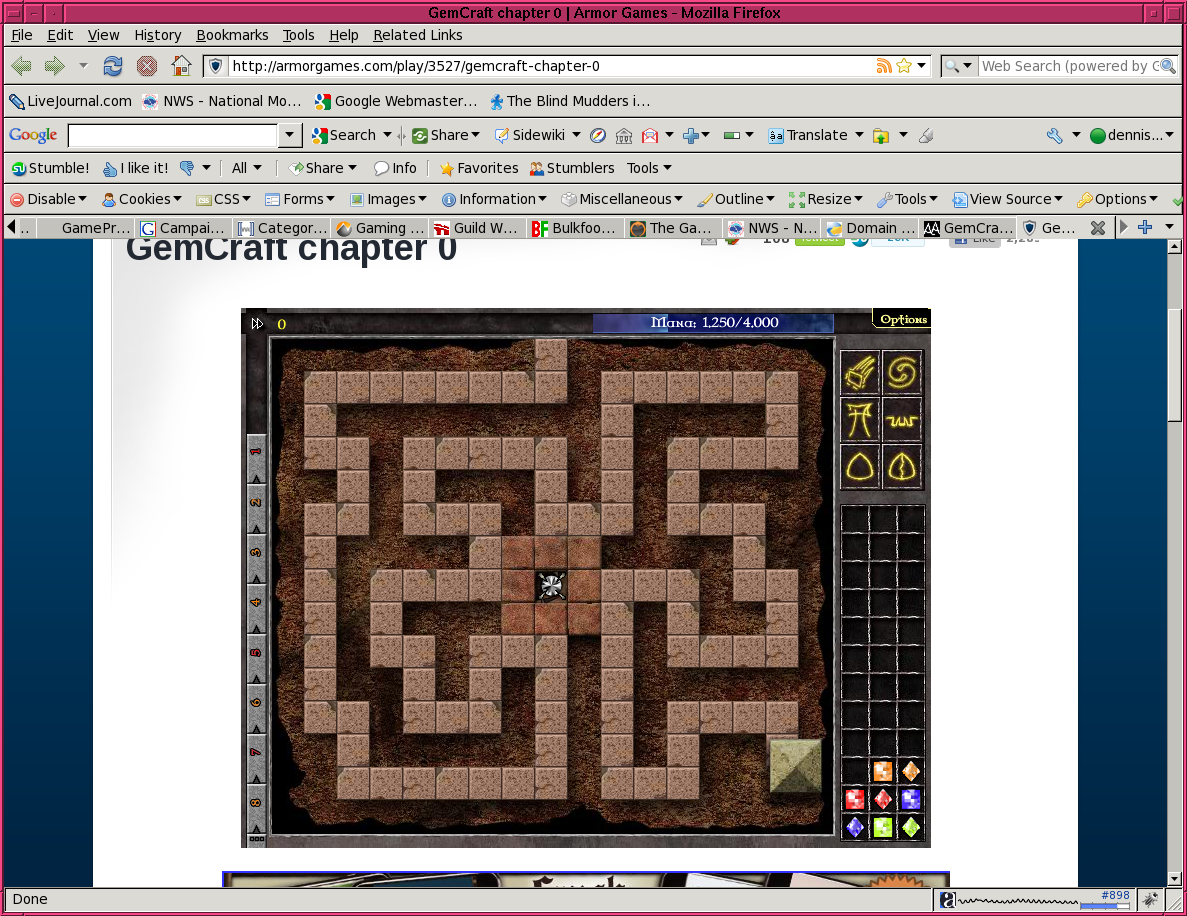Toggle the bookmark star in address bar
Image resolution: width=1187 pixels, height=916 pixels.
click(904, 66)
